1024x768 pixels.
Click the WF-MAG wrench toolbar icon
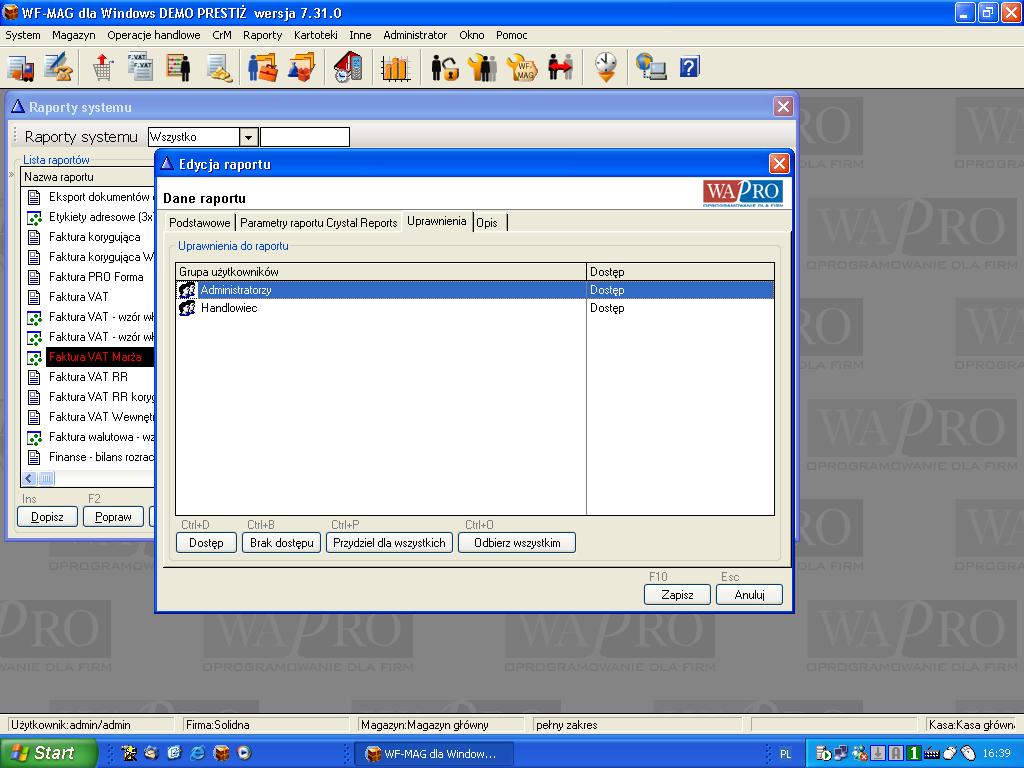[522, 68]
